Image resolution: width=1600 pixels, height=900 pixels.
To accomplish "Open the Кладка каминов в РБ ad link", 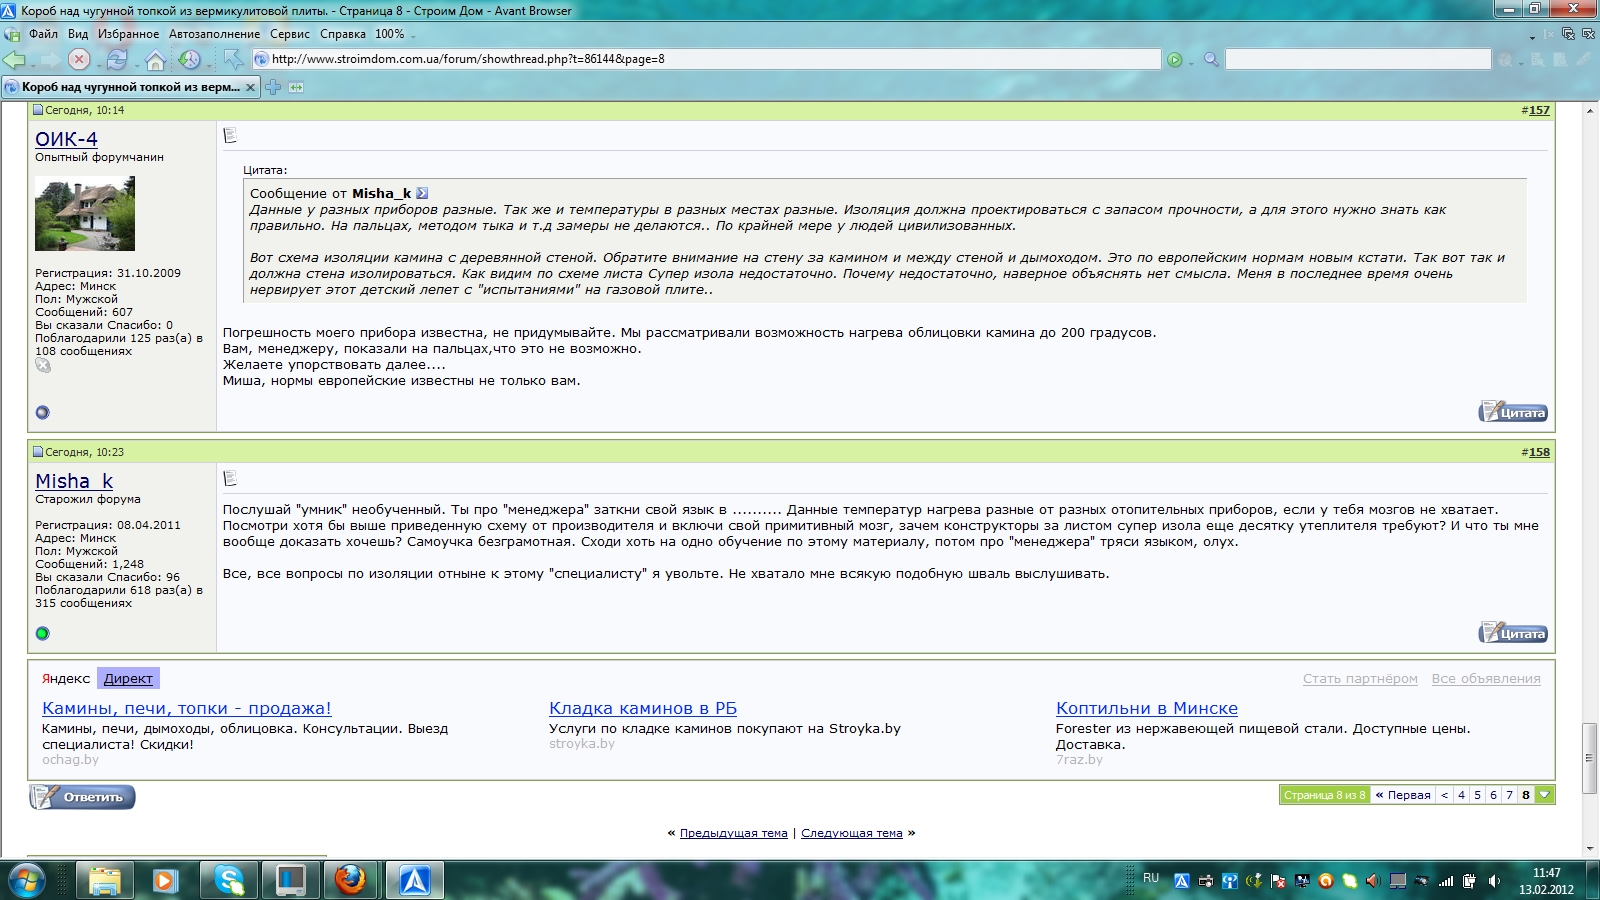I will 643,708.
